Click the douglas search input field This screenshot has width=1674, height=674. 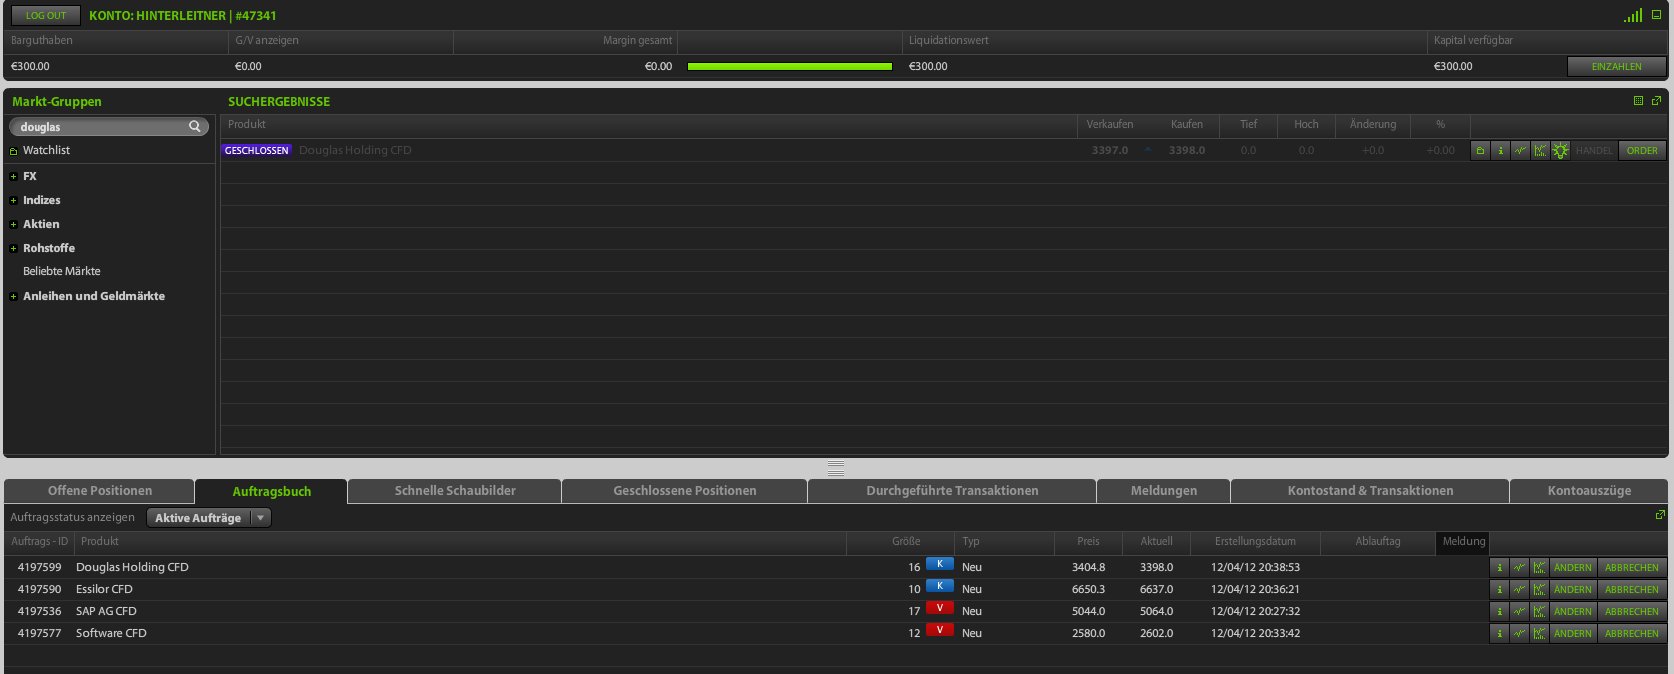click(x=100, y=127)
